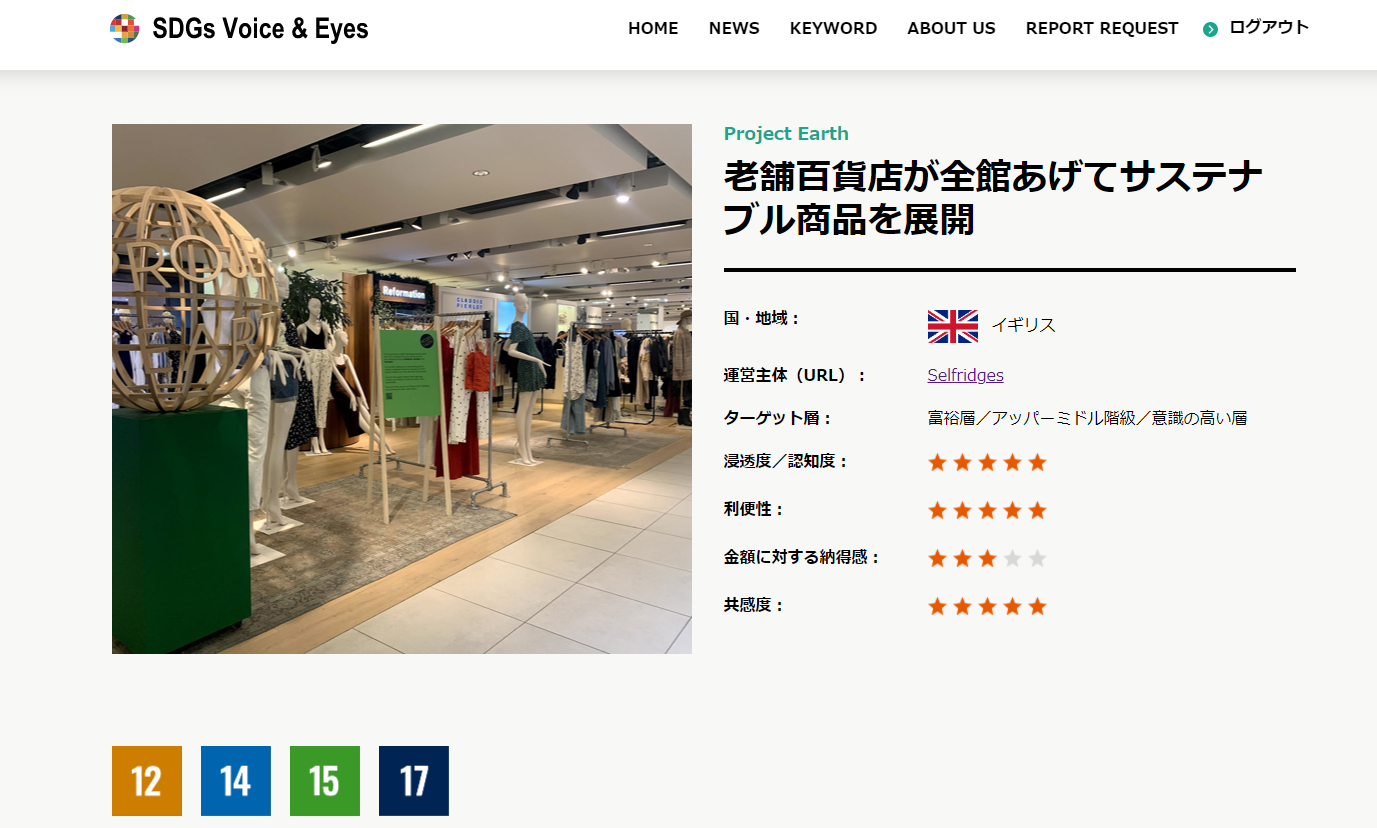Image resolution: width=1377 pixels, height=828 pixels.
Task: Click the green arrow beside ログアウト
Action: (x=1210, y=30)
